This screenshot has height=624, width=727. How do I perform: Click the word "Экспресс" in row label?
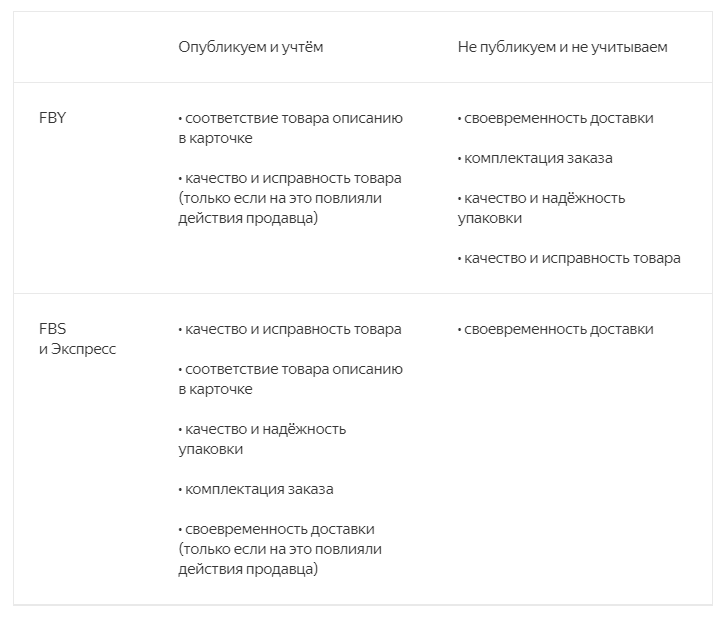84,349
